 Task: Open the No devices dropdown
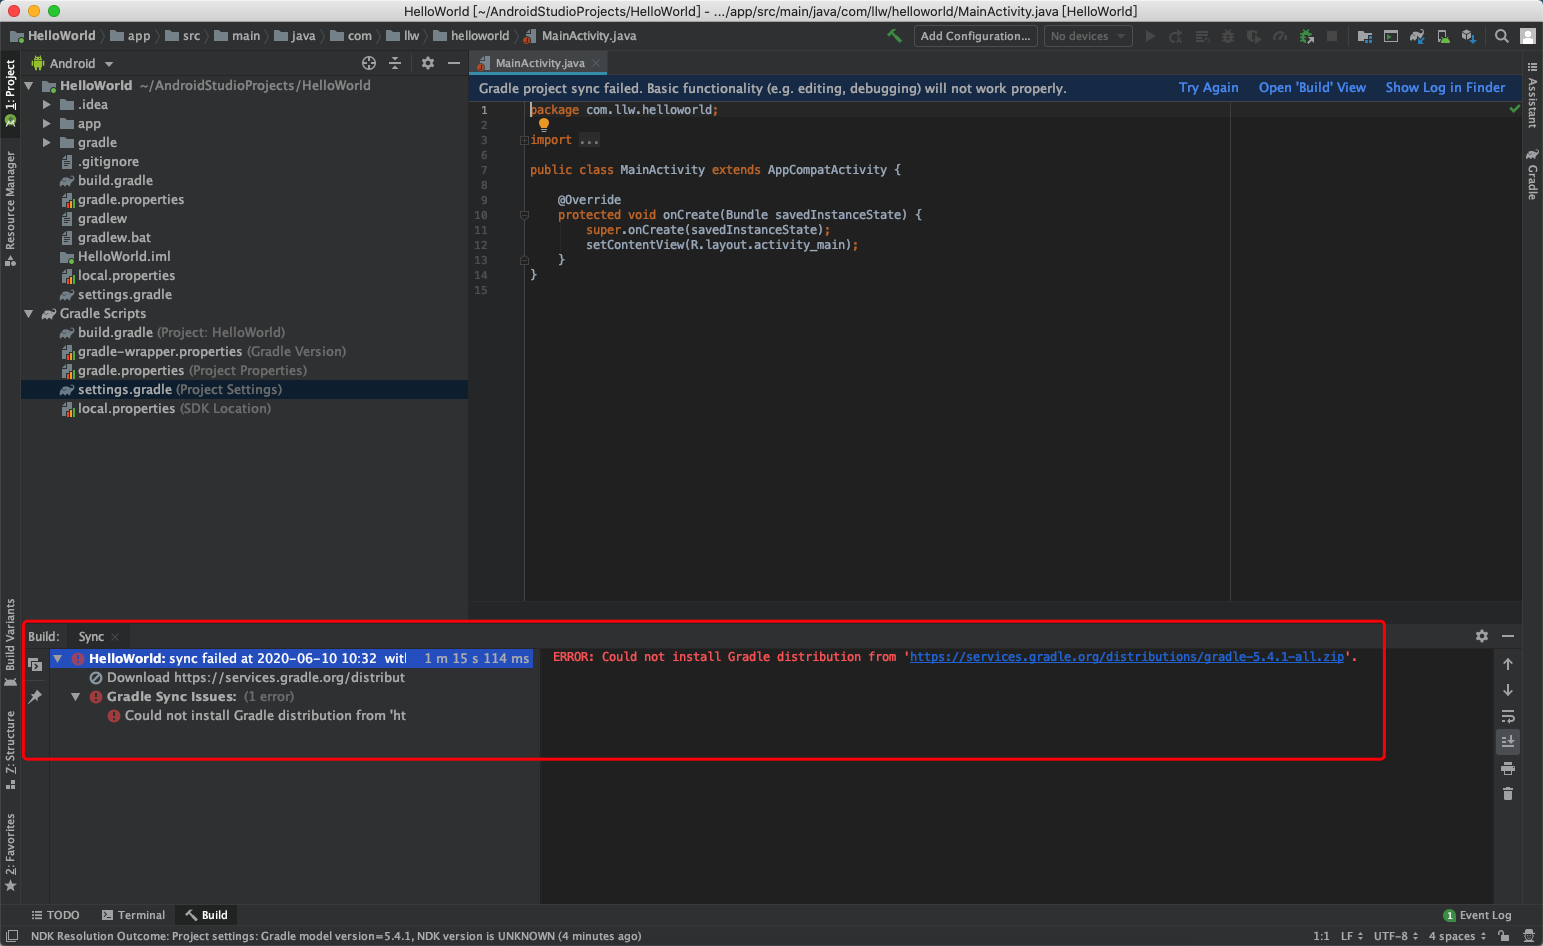(1088, 36)
